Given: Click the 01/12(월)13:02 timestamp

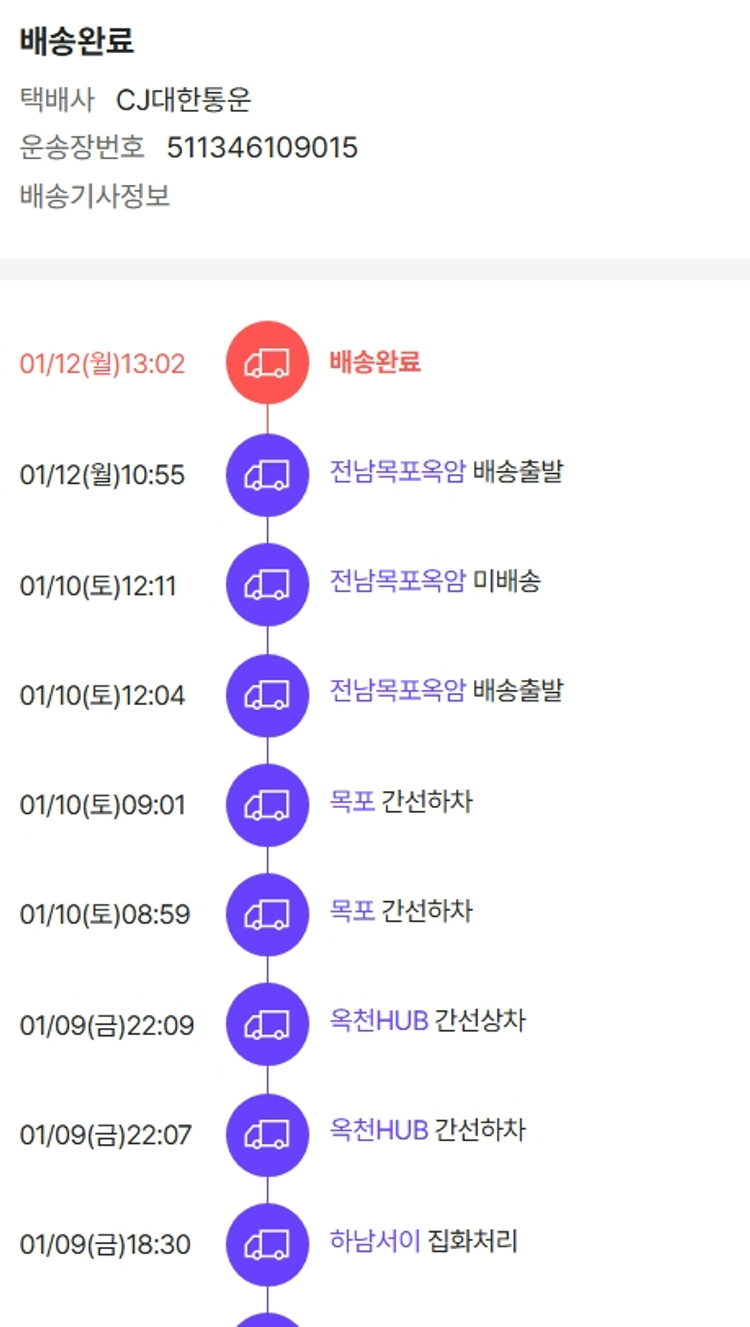Looking at the screenshot, I should click(103, 364).
